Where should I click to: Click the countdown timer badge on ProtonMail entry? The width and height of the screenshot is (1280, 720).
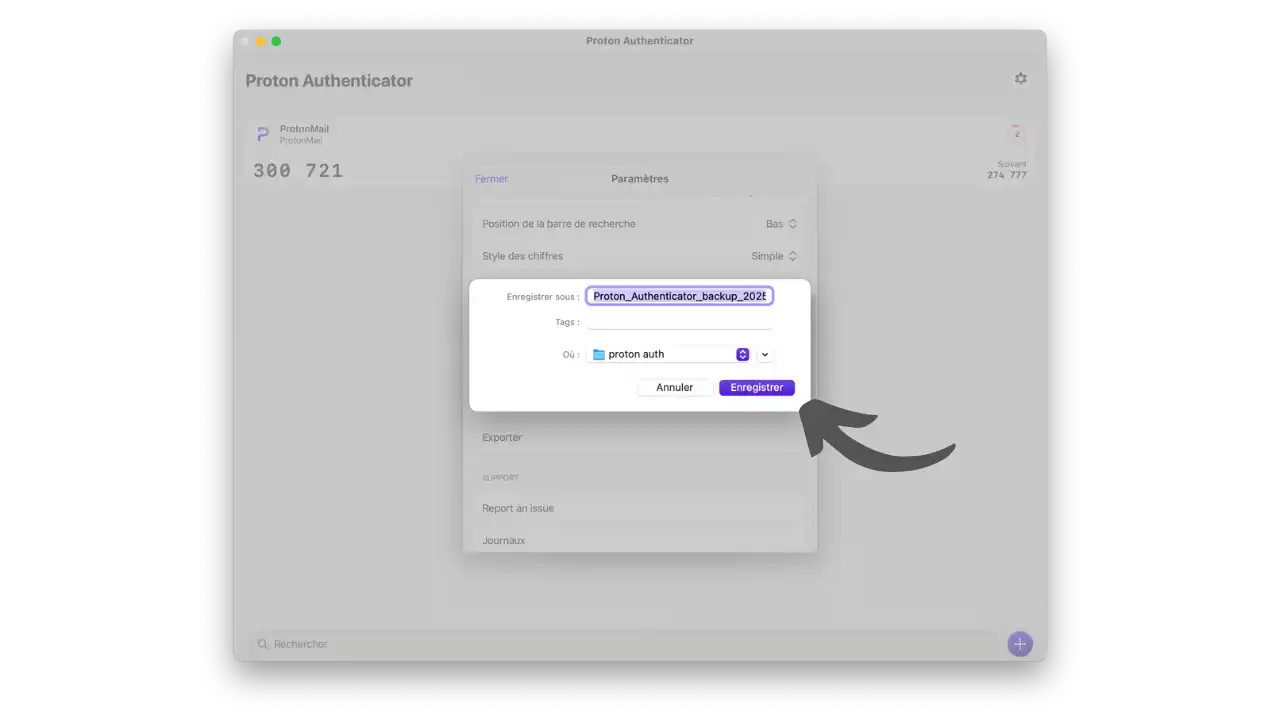tap(1016, 133)
